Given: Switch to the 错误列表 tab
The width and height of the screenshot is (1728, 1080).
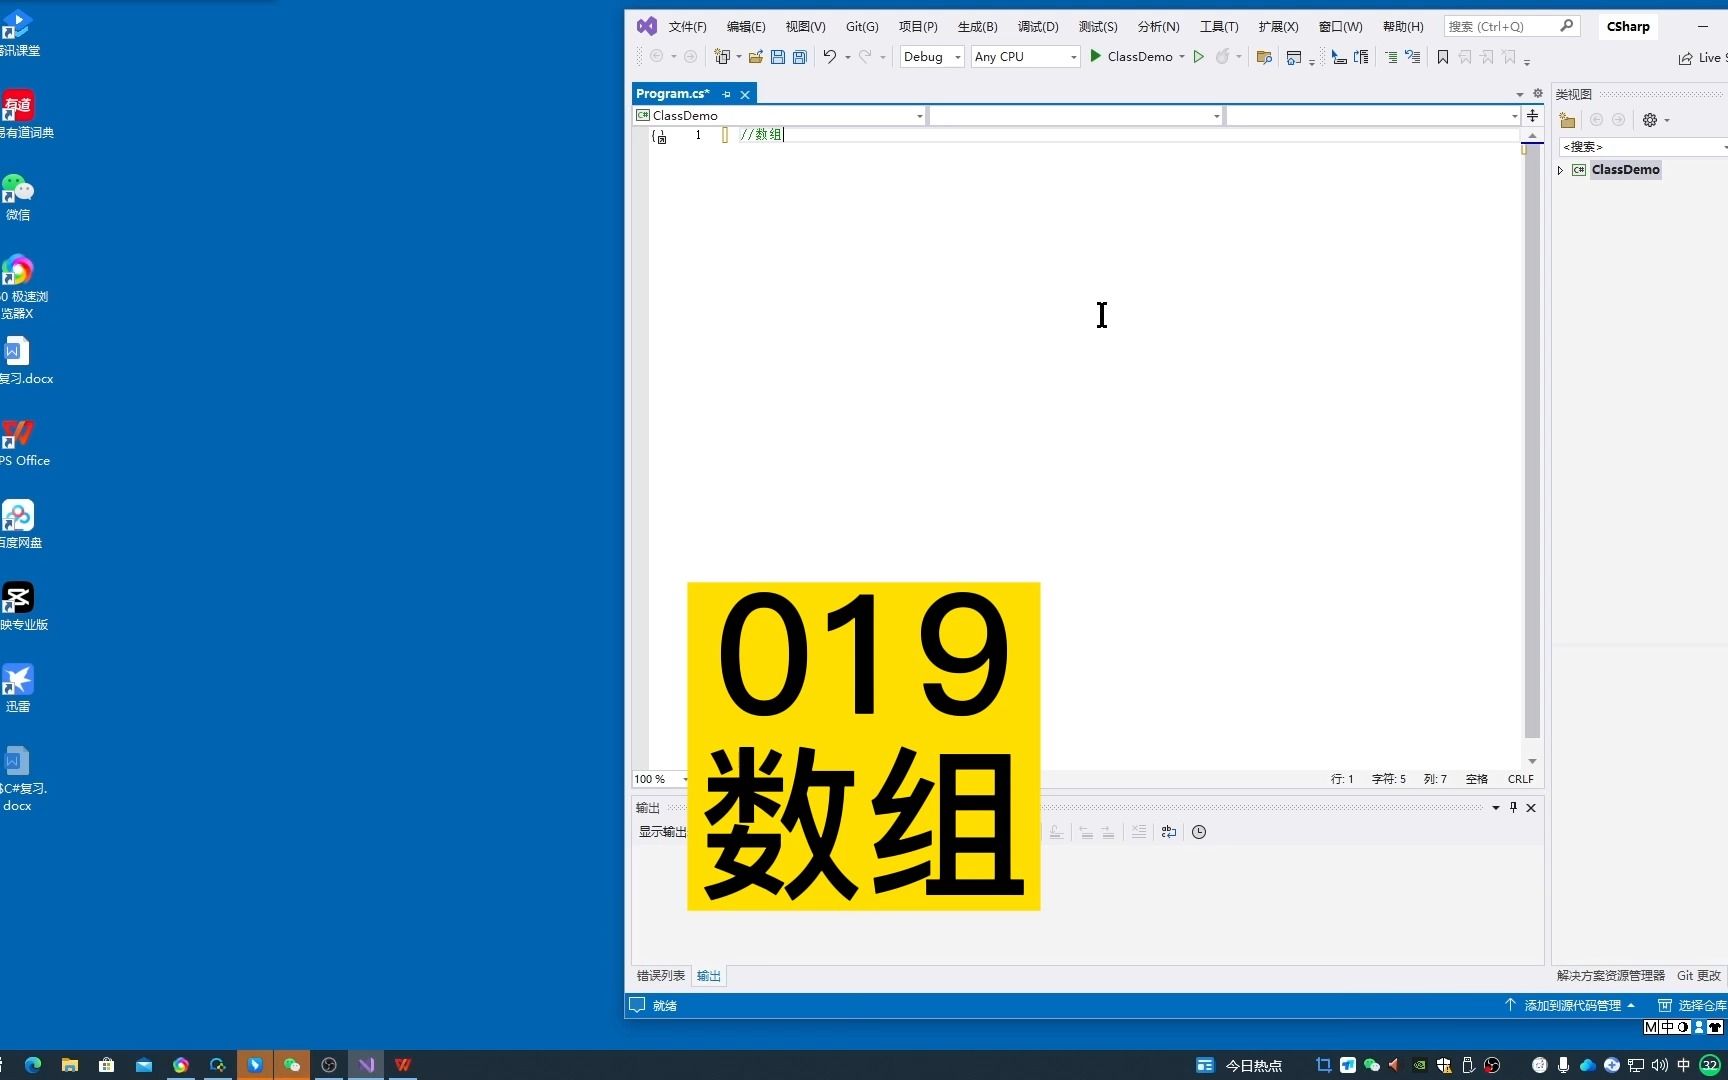Looking at the screenshot, I should point(659,975).
